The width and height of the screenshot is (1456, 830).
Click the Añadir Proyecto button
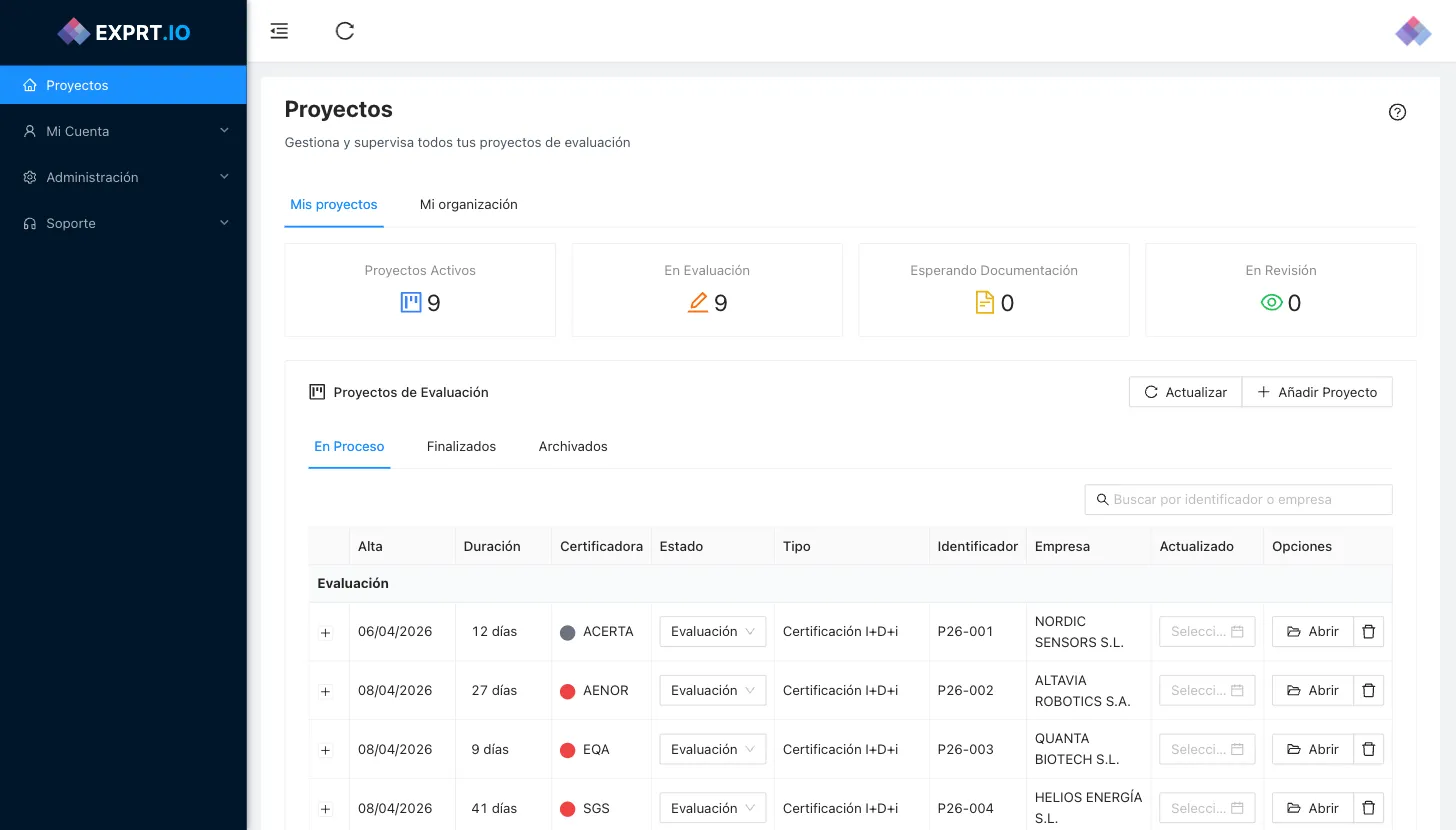1317,392
